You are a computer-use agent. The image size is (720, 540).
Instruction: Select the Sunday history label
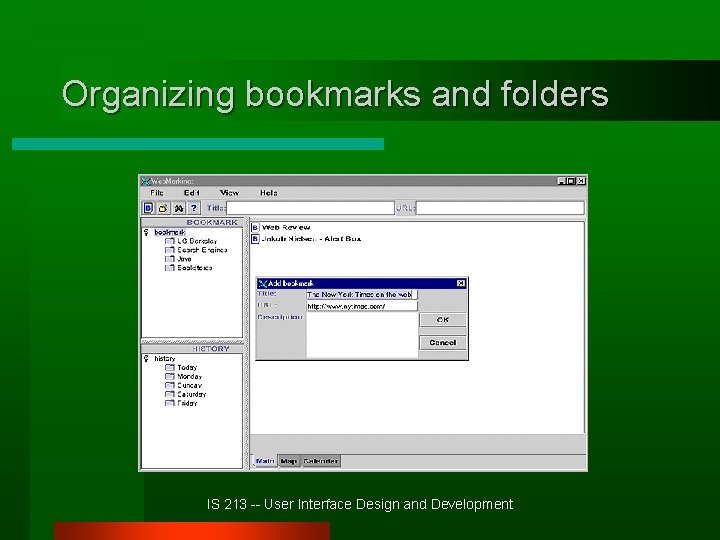[x=190, y=385]
